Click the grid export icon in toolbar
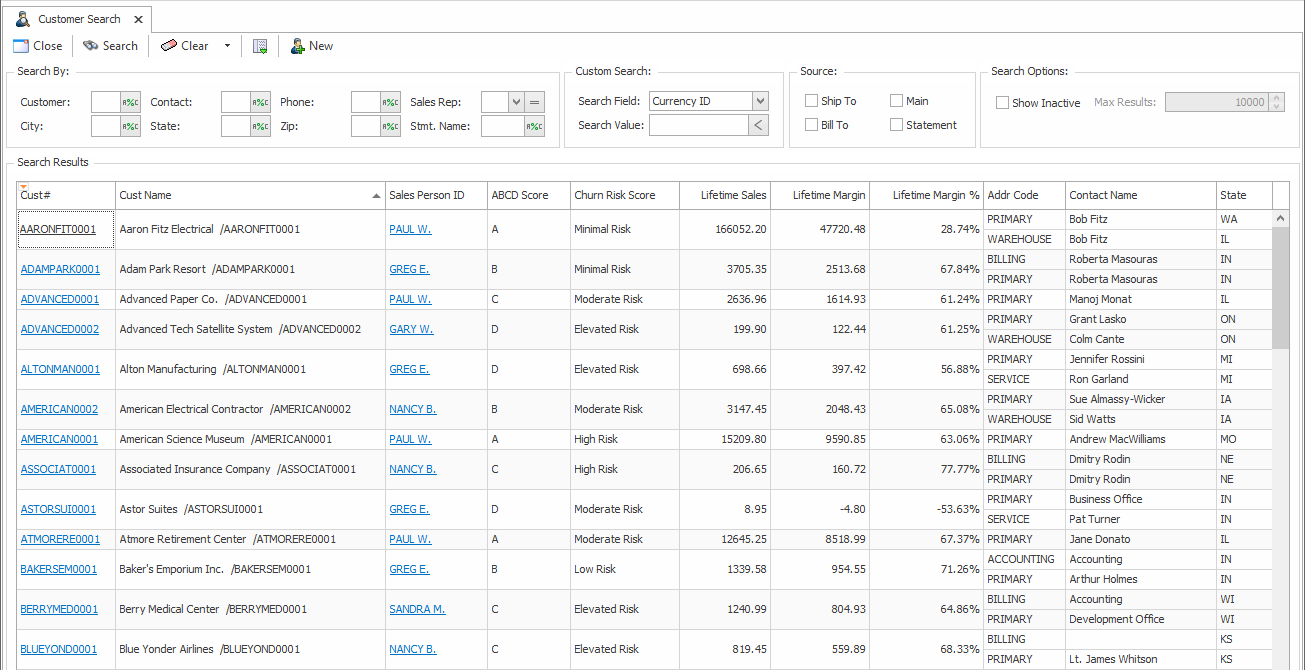The height and width of the screenshot is (670, 1305). point(260,46)
